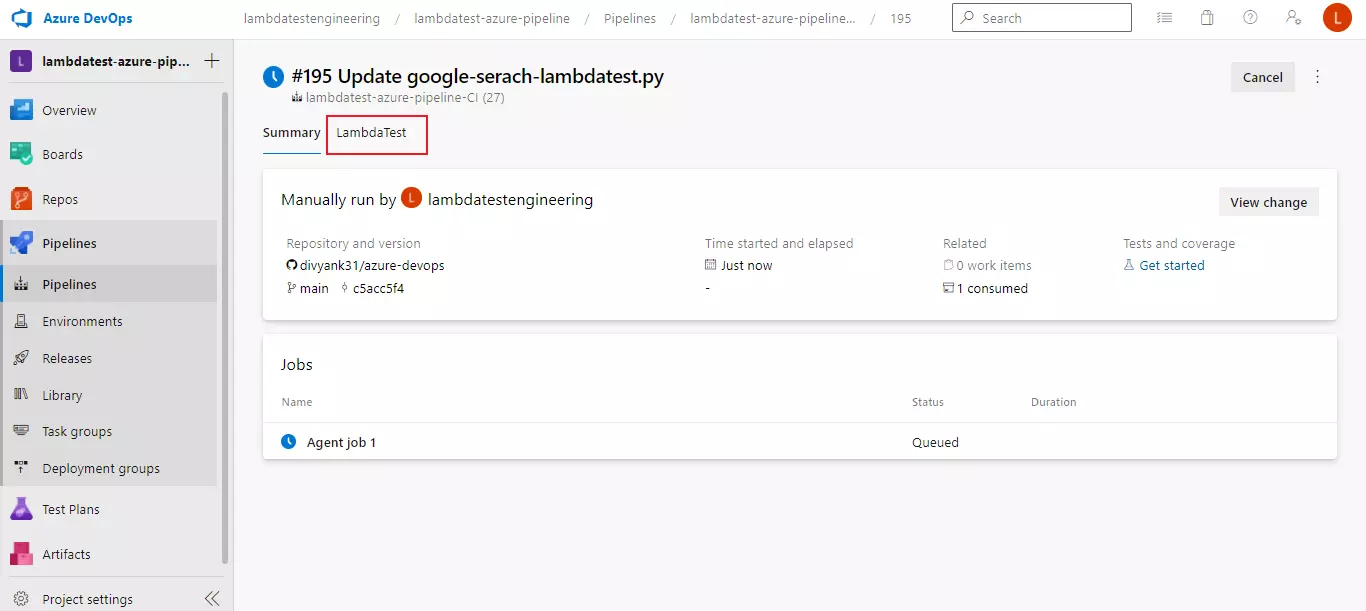The width and height of the screenshot is (1366, 611).
Task: Create a new project with the plus icon
Action: point(212,61)
